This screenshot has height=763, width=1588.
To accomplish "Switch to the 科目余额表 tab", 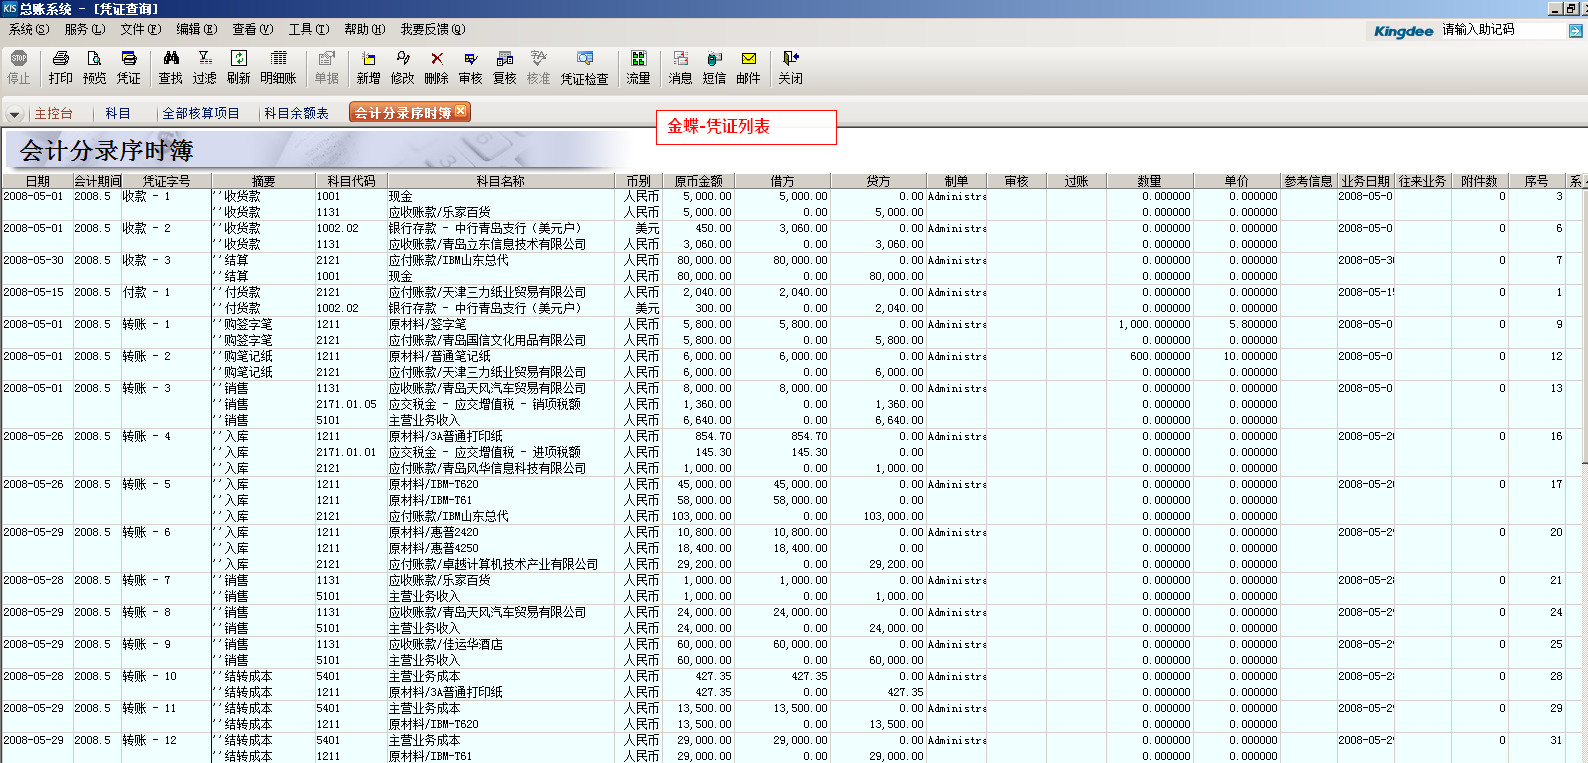I will pos(296,114).
